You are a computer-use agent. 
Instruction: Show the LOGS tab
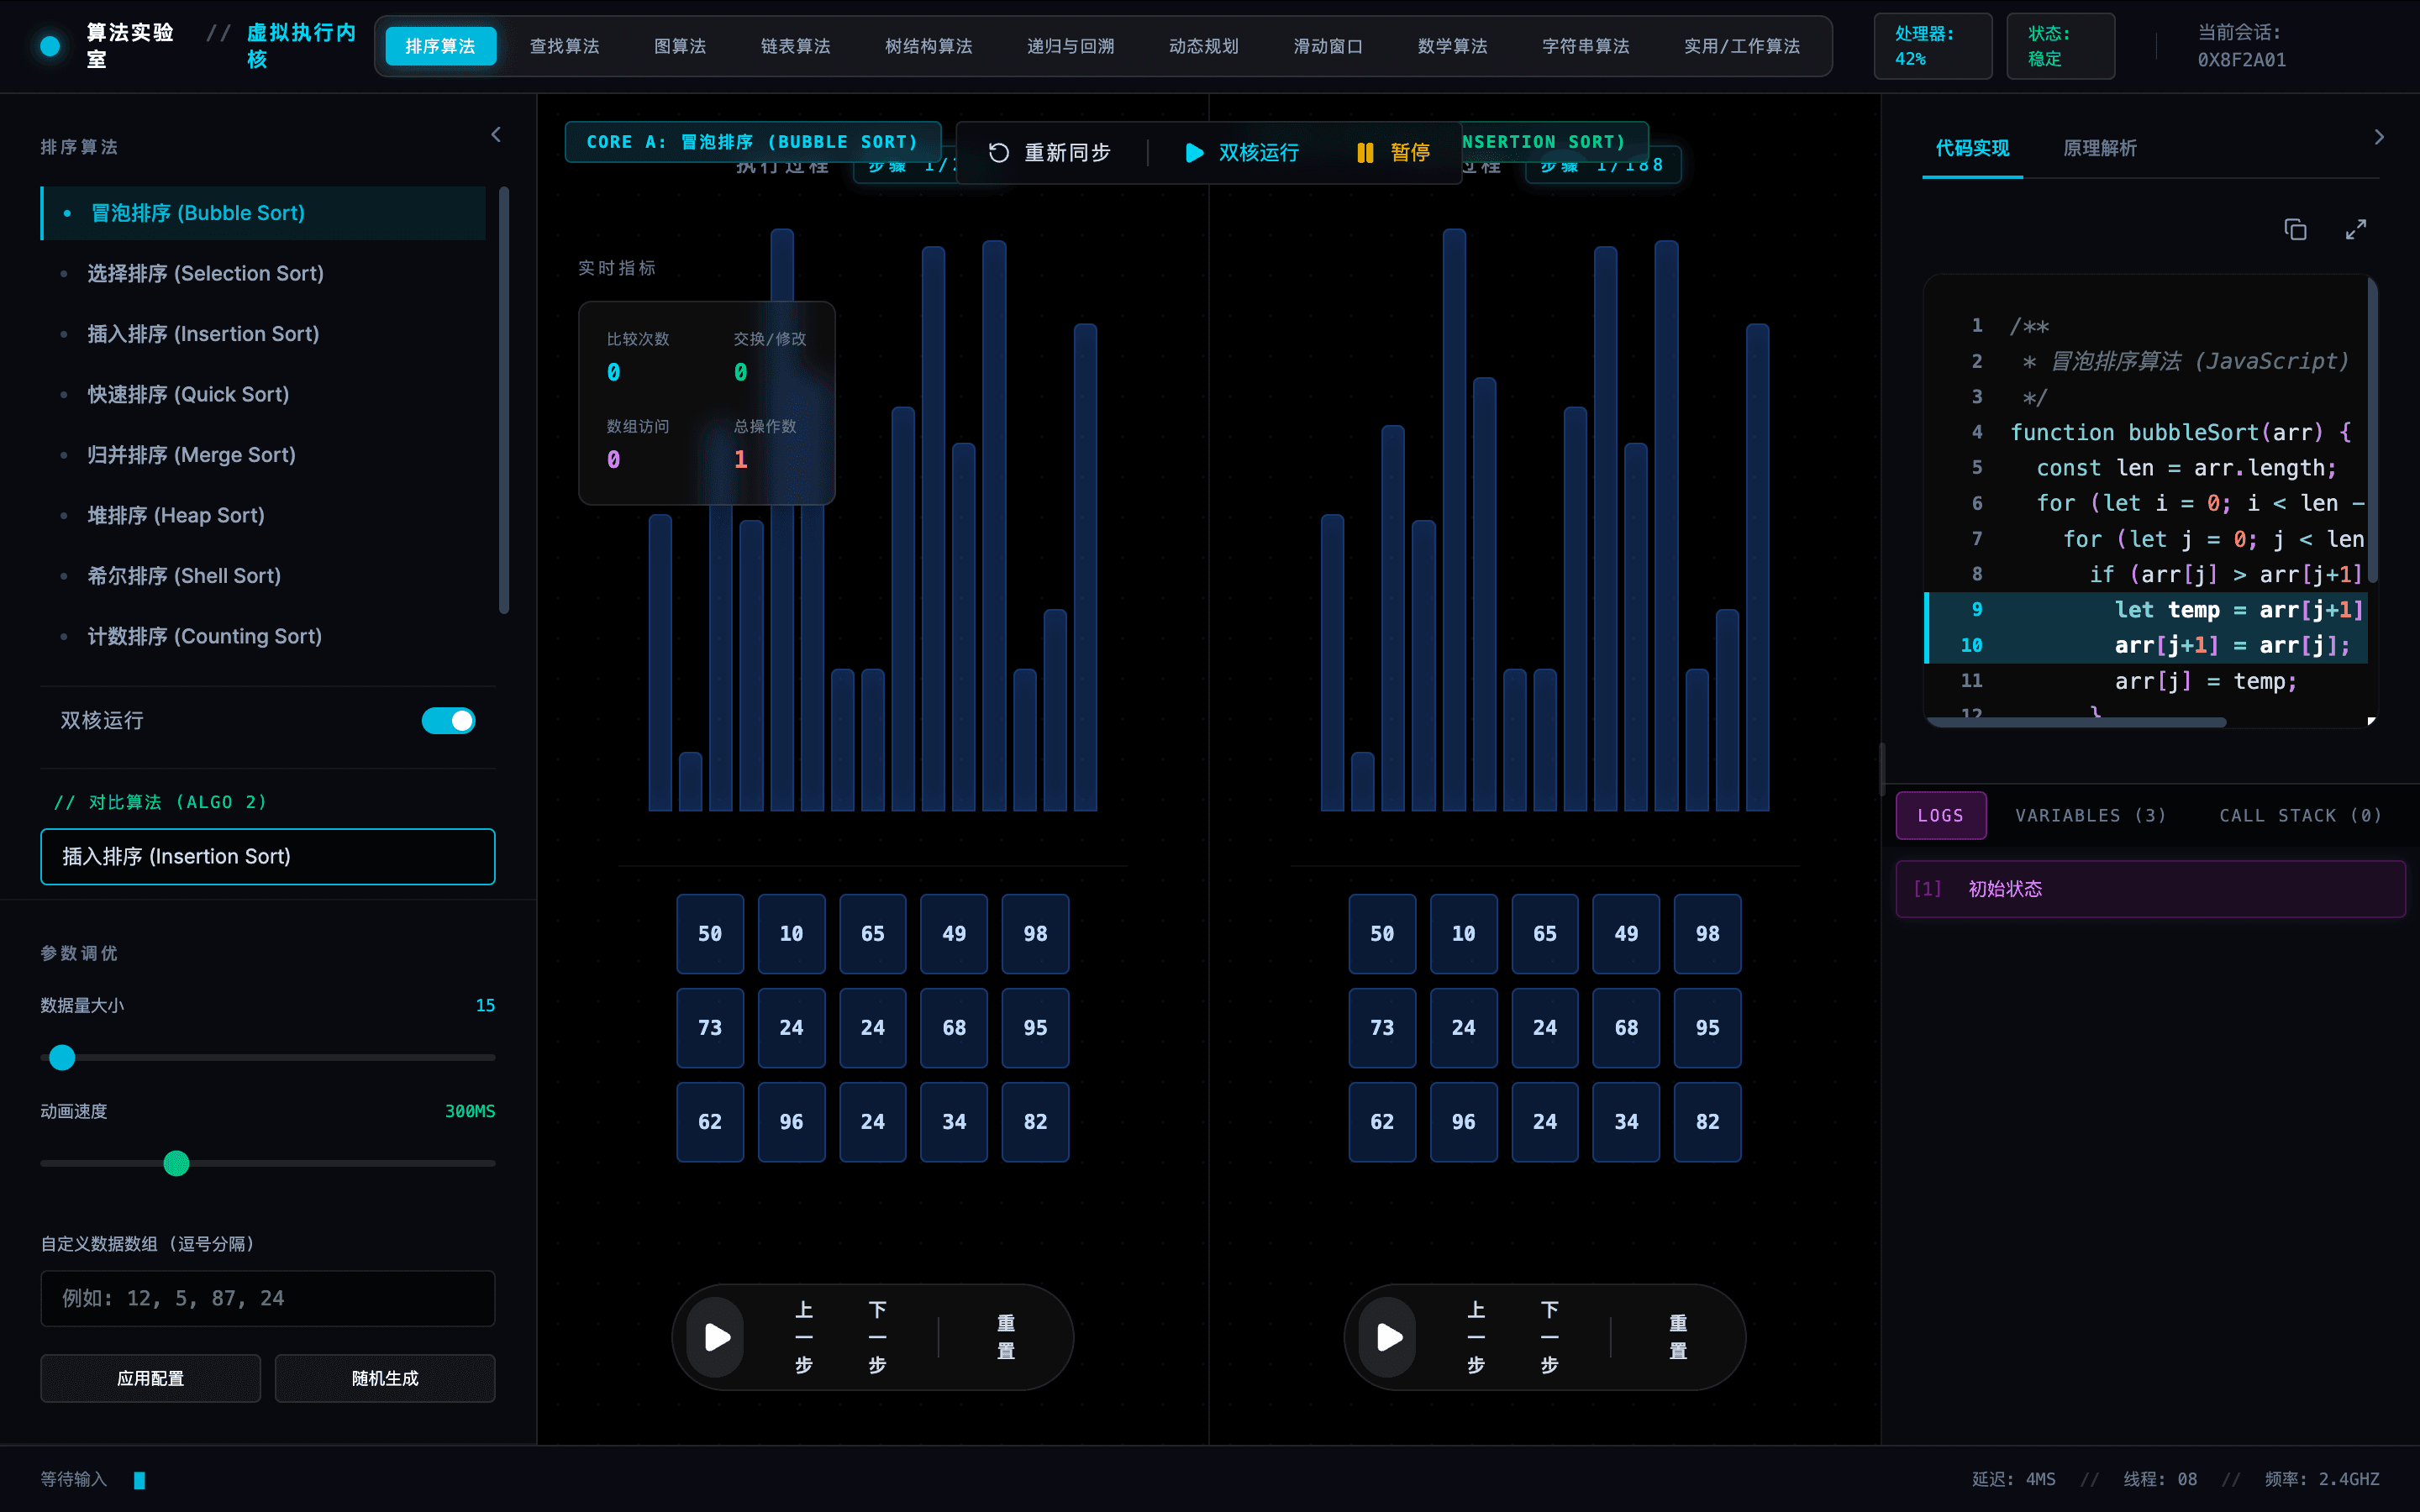point(1940,815)
